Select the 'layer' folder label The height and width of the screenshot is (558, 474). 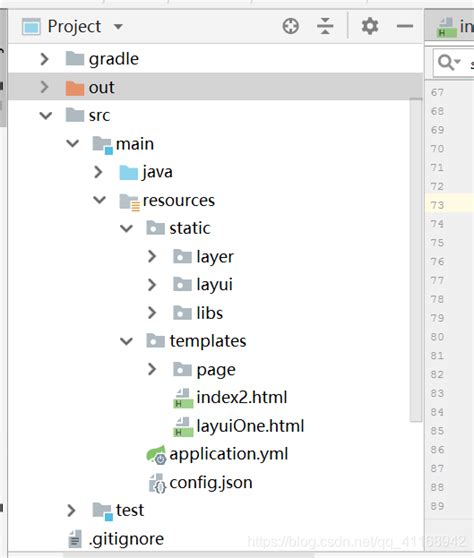click(x=215, y=257)
